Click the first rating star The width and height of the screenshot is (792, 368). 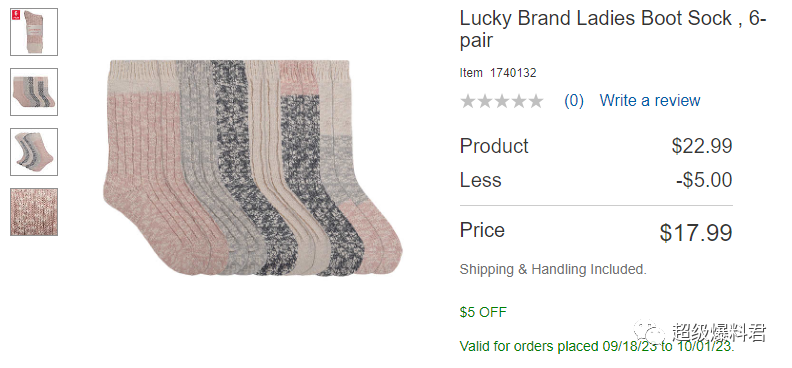coord(468,101)
